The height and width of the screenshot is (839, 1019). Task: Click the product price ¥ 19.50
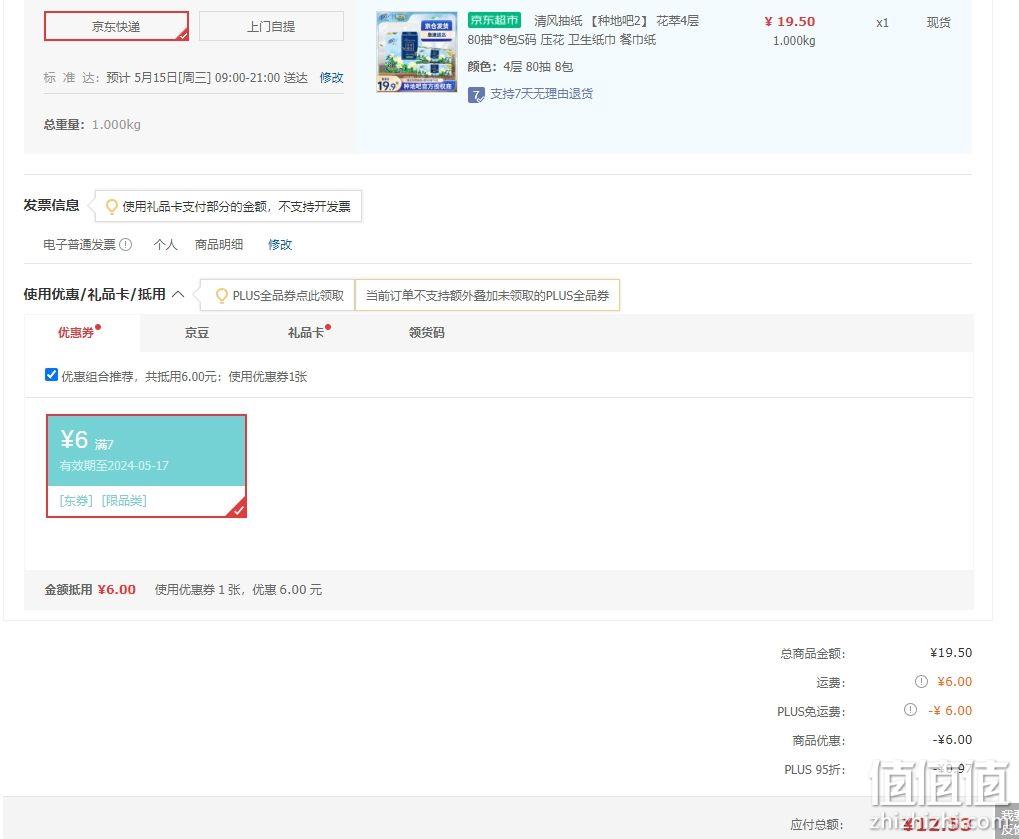(790, 21)
